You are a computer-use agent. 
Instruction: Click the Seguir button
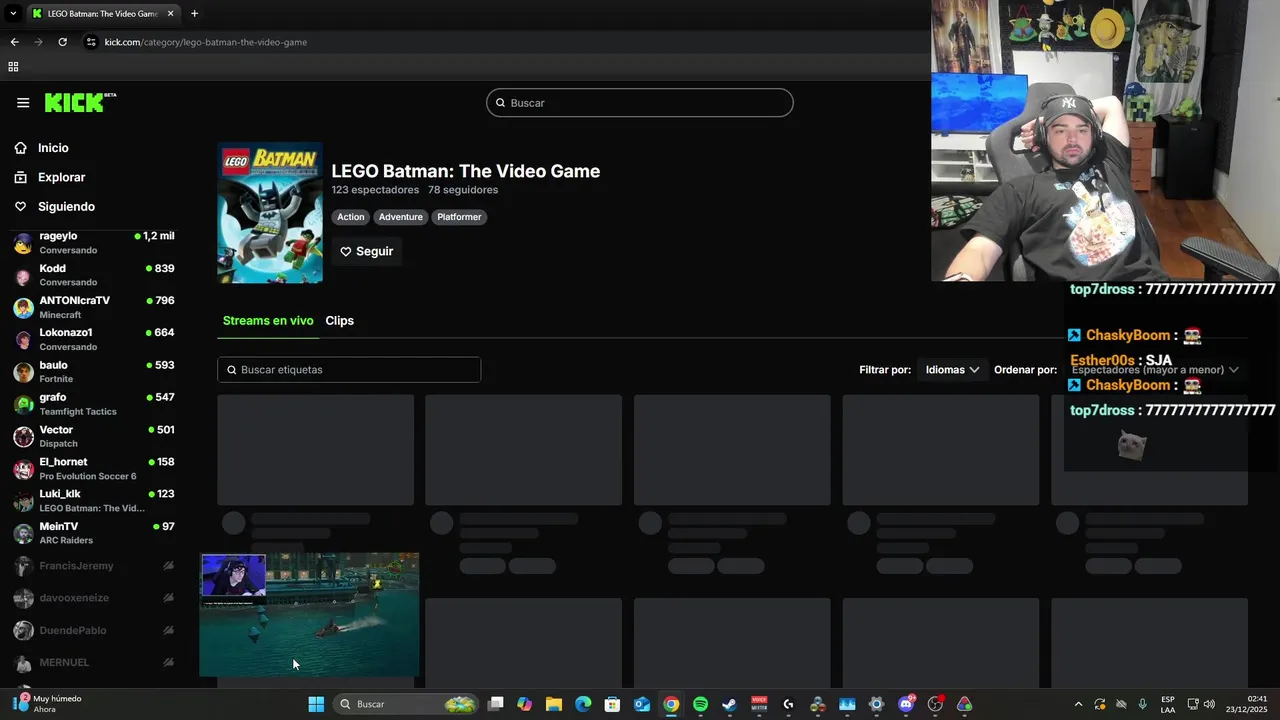point(366,252)
